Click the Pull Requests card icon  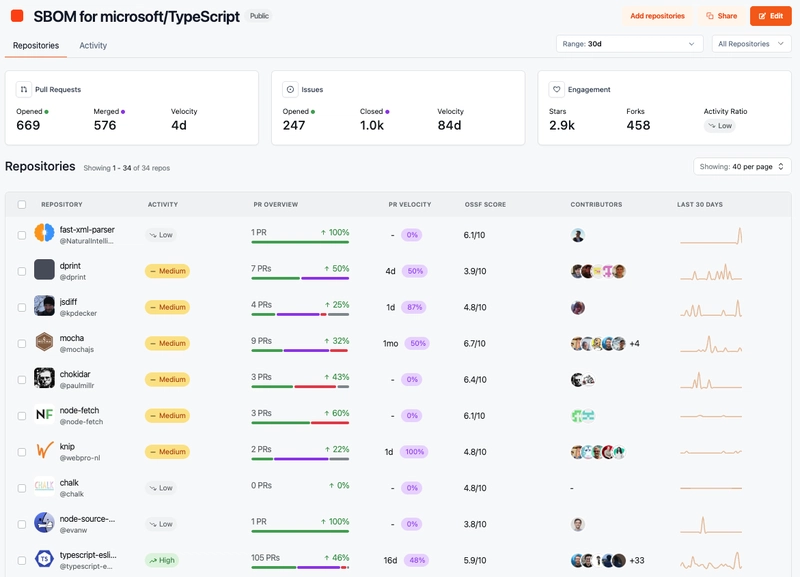[x=23, y=89]
